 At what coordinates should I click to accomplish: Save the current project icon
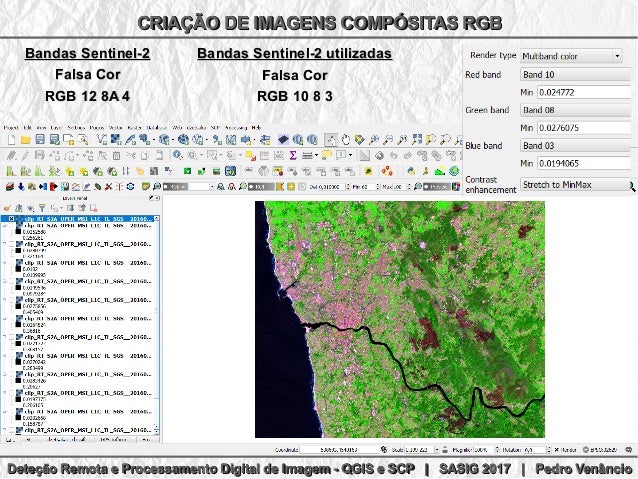point(40,140)
